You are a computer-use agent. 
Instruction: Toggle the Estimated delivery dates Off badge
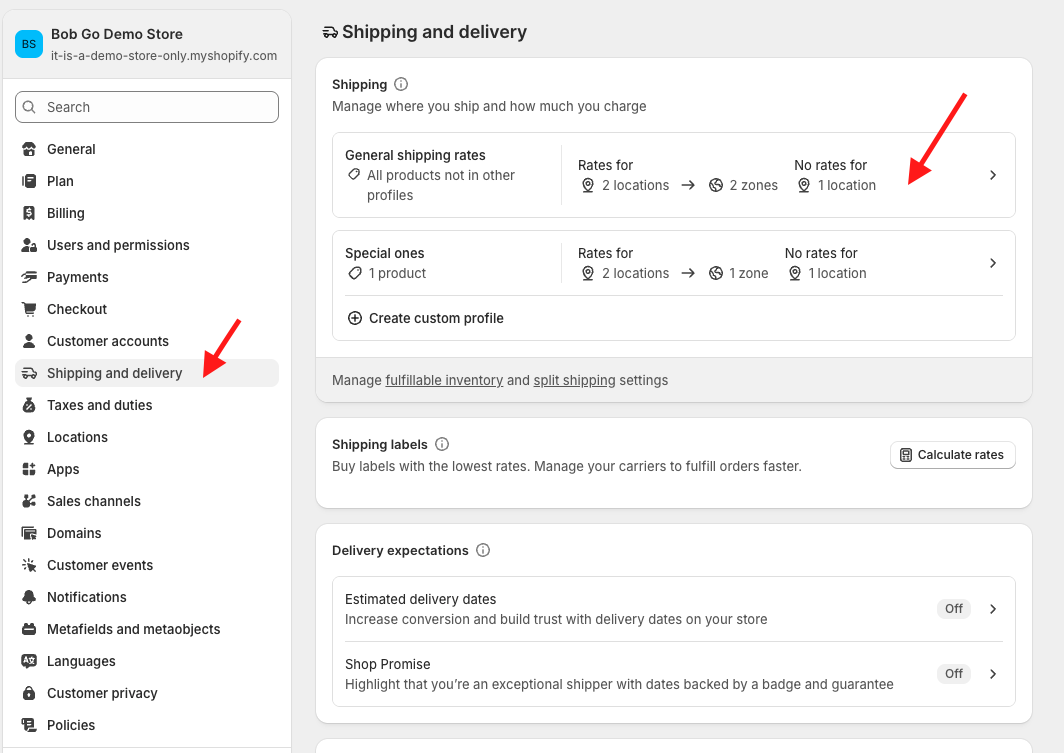(954, 609)
